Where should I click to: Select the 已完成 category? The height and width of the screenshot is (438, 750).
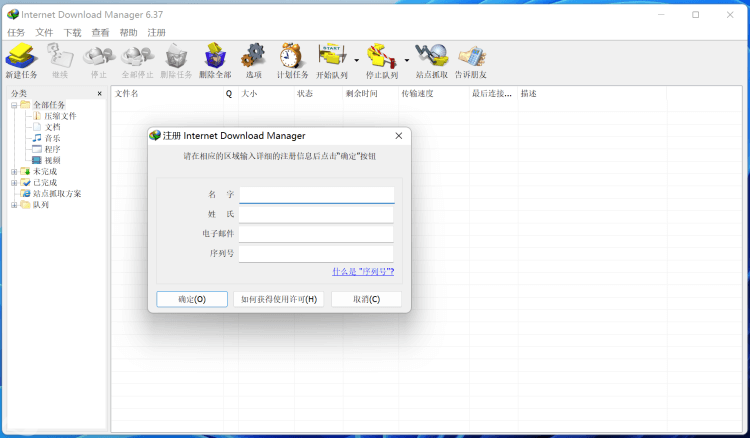(x=45, y=182)
